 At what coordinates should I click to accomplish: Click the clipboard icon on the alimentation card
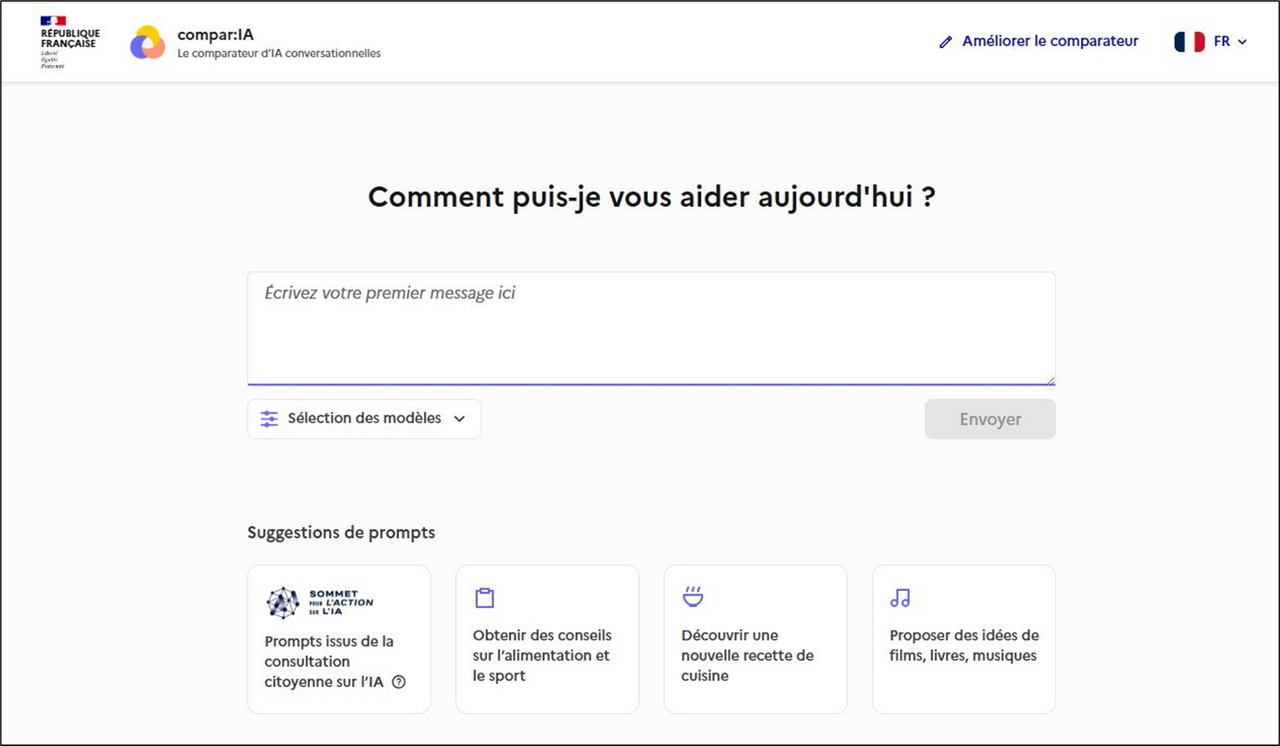pyautogui.click(x=485, y=598)
